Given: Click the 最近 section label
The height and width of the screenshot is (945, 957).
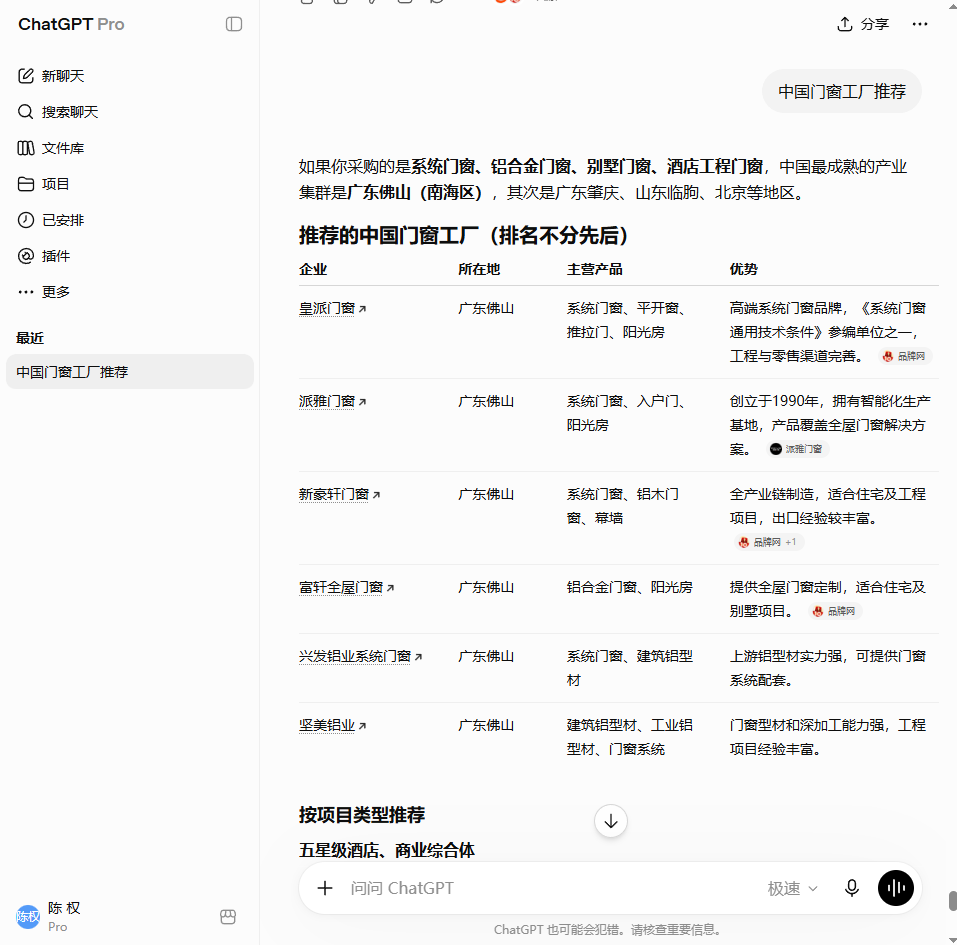Looking at the screenshot, I should 30,338.
